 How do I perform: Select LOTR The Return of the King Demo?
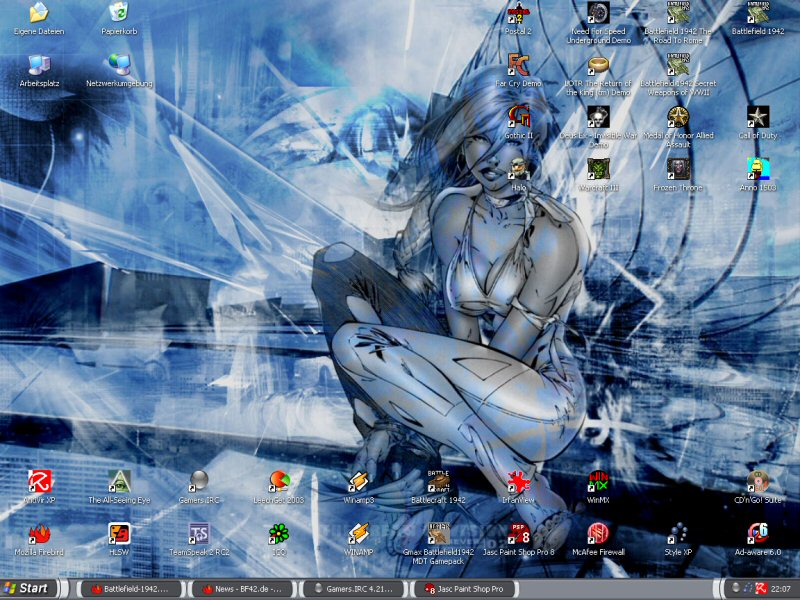pyautogui.click(x=598, y=65)
